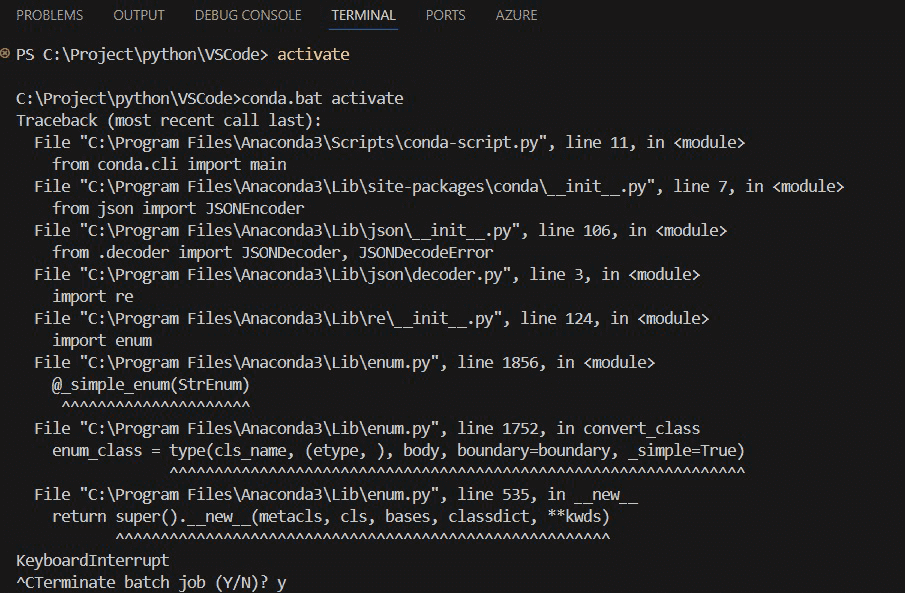Click the Terminate batch job prompt line
The width and height of the screenshot is (905, 593).
(x=152, y=582)
